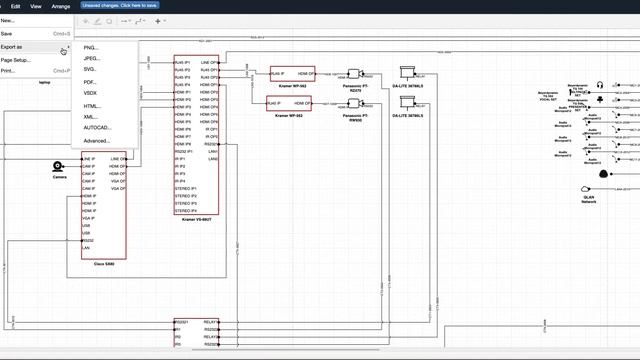Image resolution: width=640 pixels, height=360 pixels.
Task: Open the Arrange menu
Action: coord(60,6)
